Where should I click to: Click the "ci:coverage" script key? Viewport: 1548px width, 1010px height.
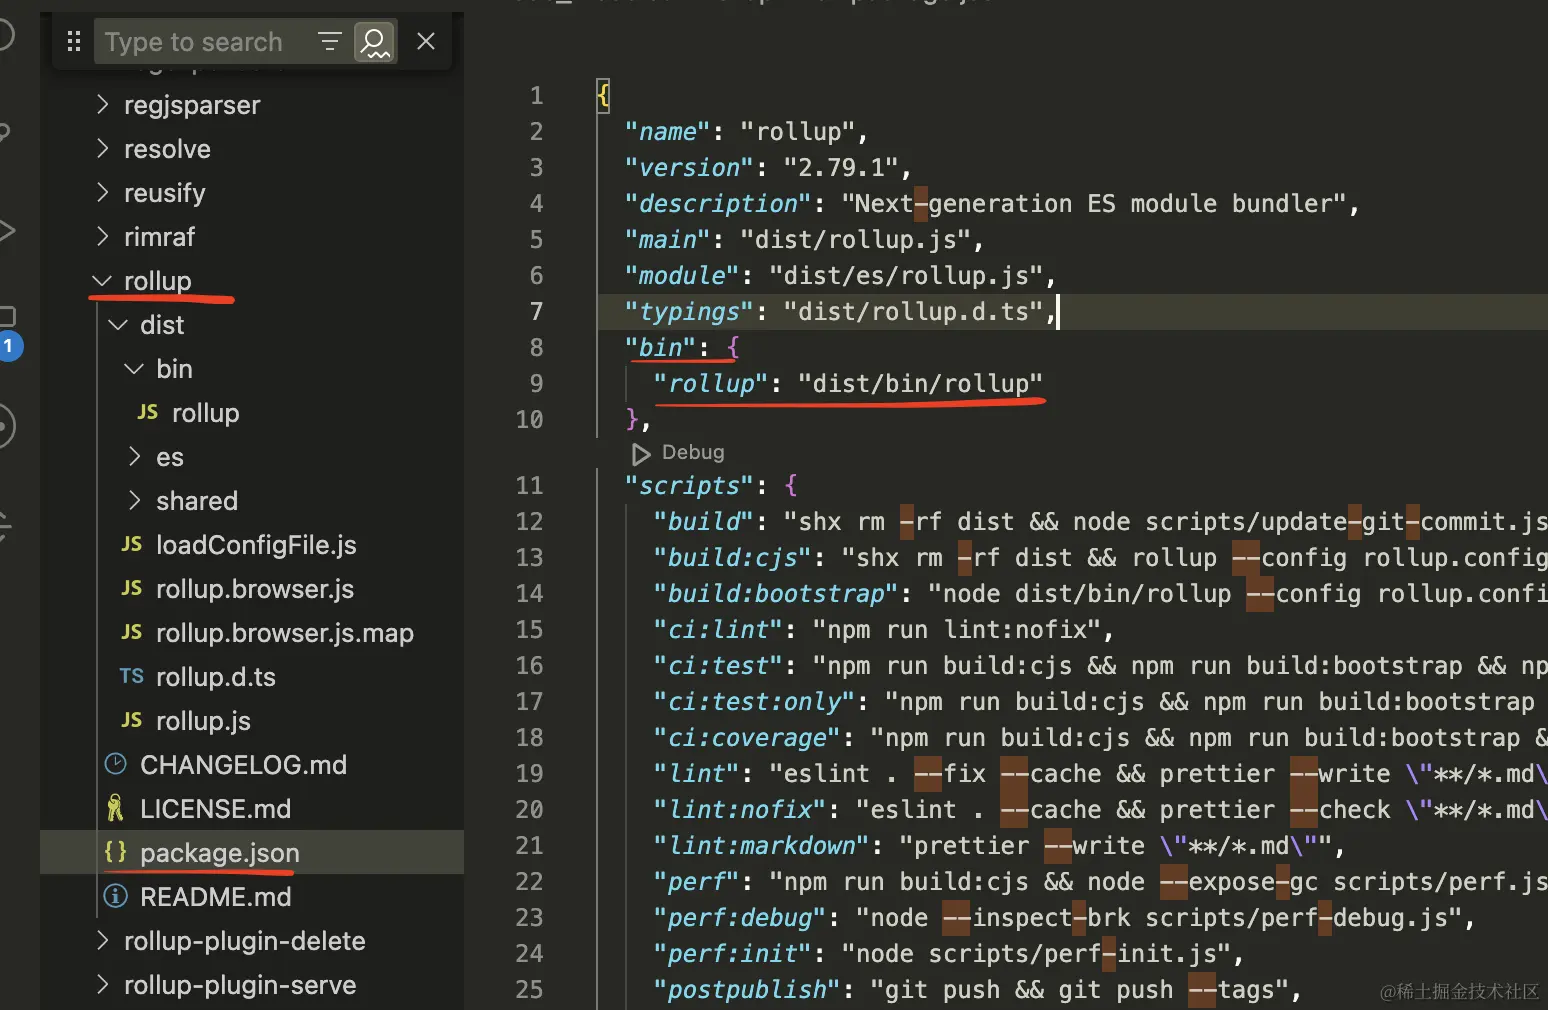coord(747,737)
